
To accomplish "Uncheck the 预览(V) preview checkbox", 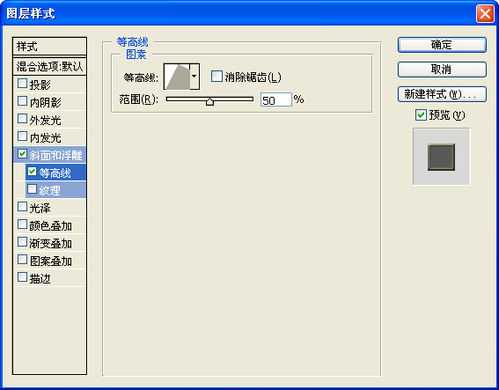I will point(421,115).
